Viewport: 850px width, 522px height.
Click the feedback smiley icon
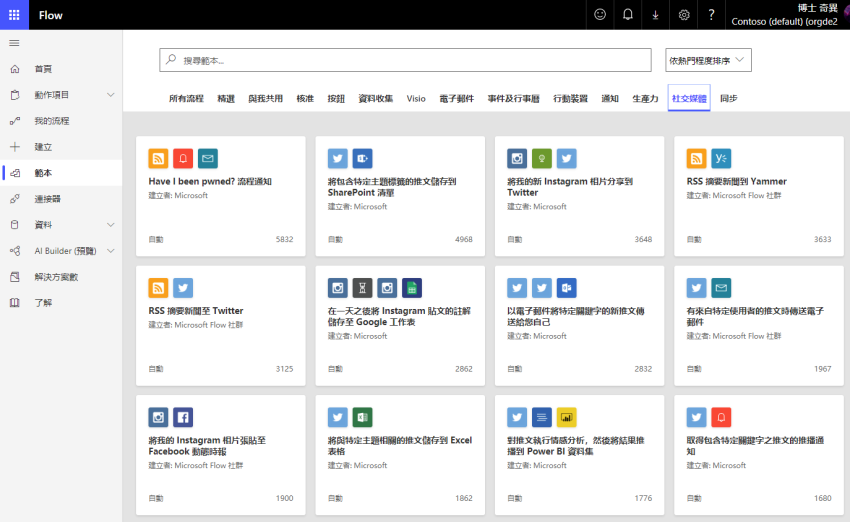click(x=600, y=15)
